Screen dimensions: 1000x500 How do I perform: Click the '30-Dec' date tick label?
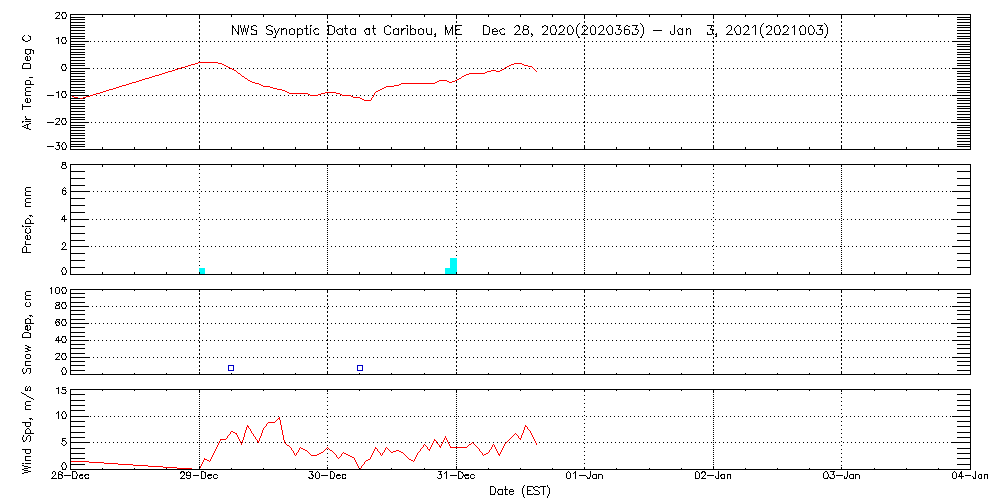click(328, 477)
